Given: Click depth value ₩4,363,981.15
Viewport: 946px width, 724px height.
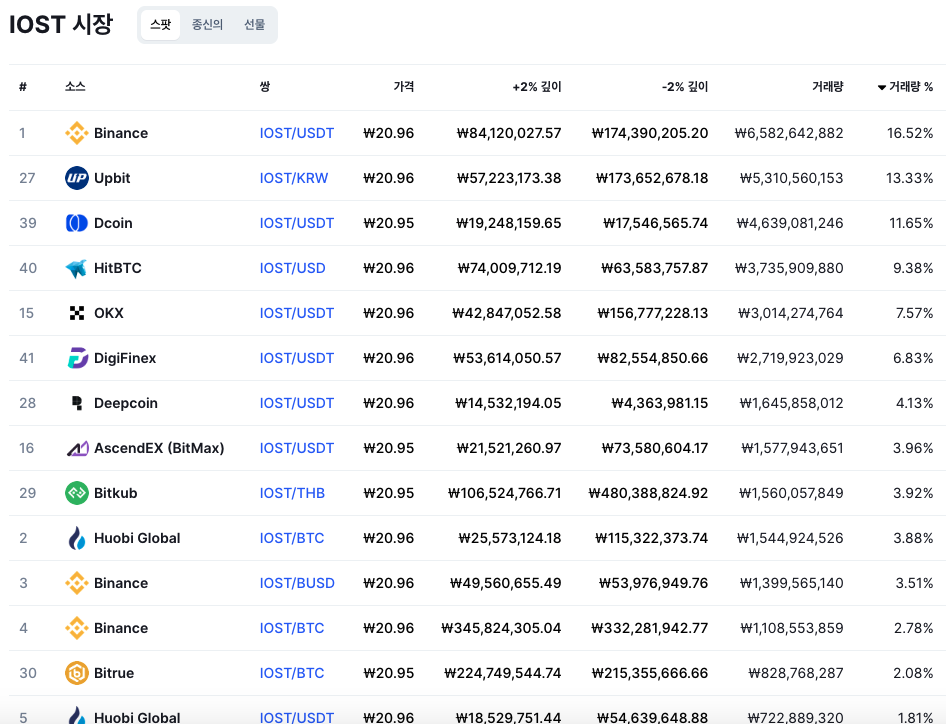Looking at the screenshot, I should point(659,403).
